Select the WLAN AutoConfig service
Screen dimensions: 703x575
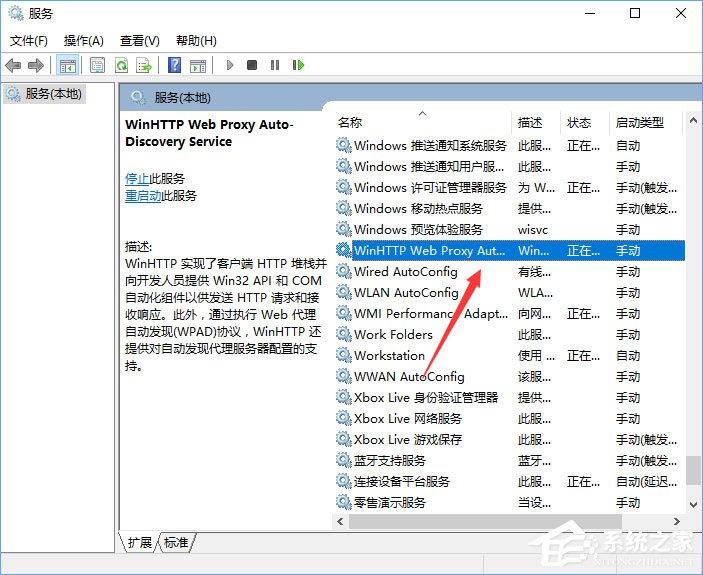click(x=510, y=293)
